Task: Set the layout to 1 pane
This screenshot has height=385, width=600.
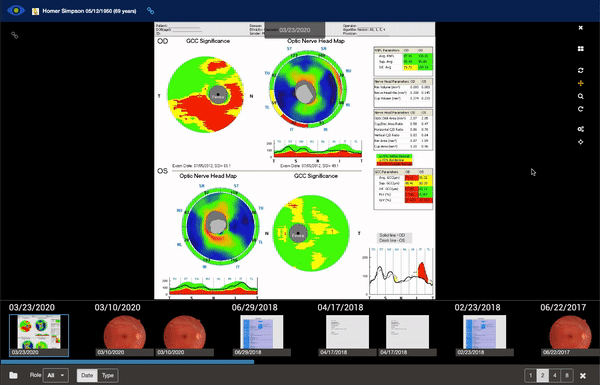Action: (x=530, y=375)
